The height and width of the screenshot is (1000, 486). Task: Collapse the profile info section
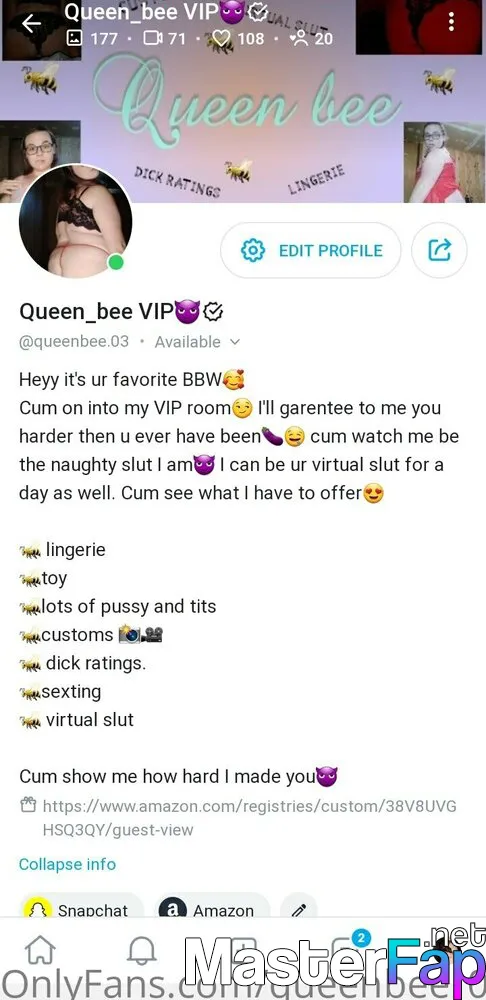point(67,864)
